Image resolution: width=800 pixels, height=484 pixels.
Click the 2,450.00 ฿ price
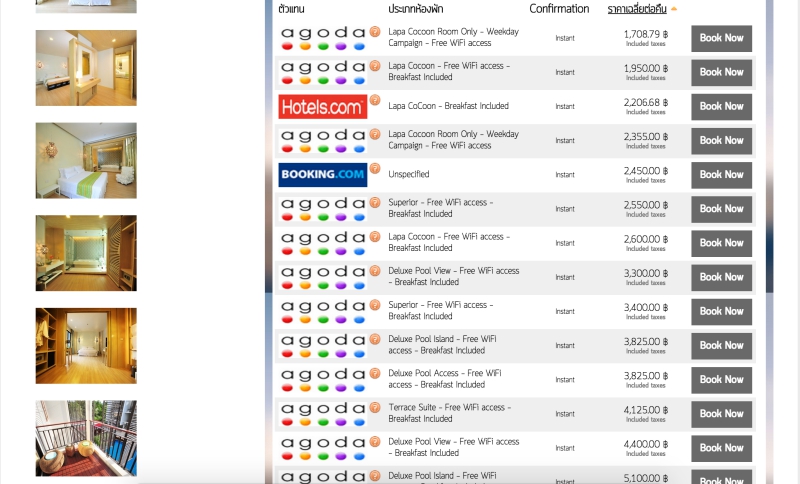pos(645,171)
